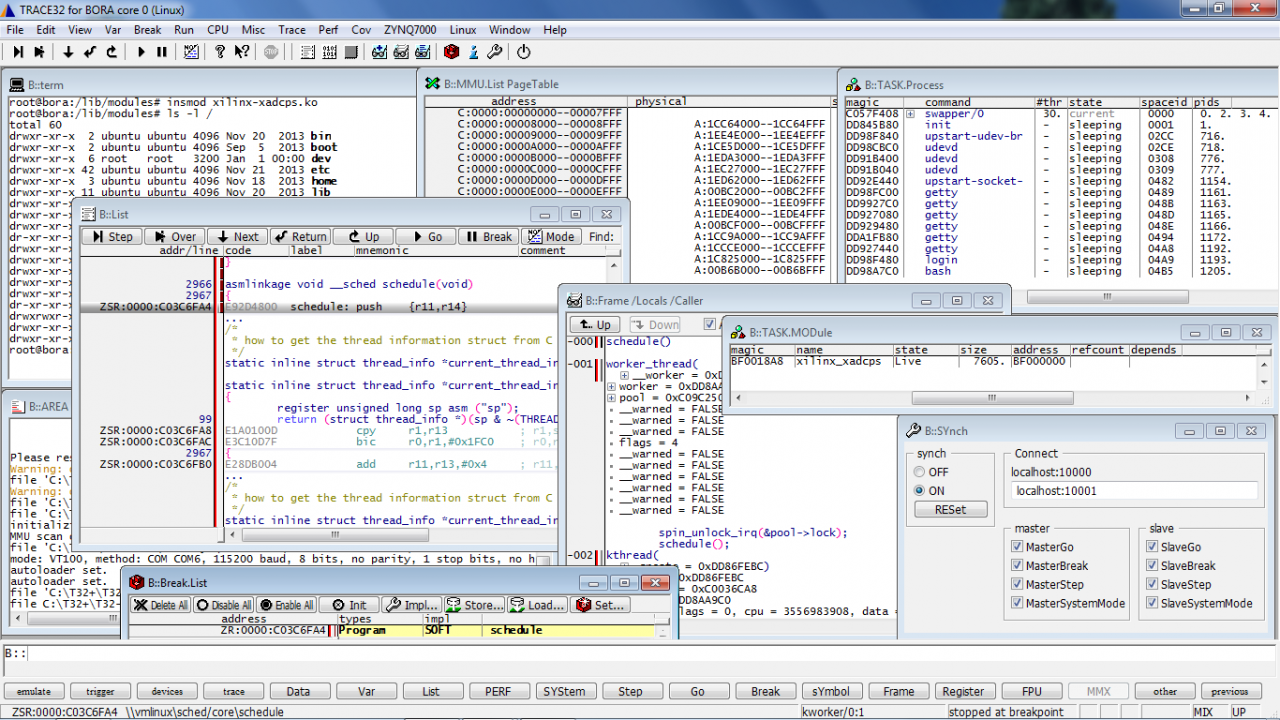
Task: Select the synch OFF radio button
Action: coord(920,472)
